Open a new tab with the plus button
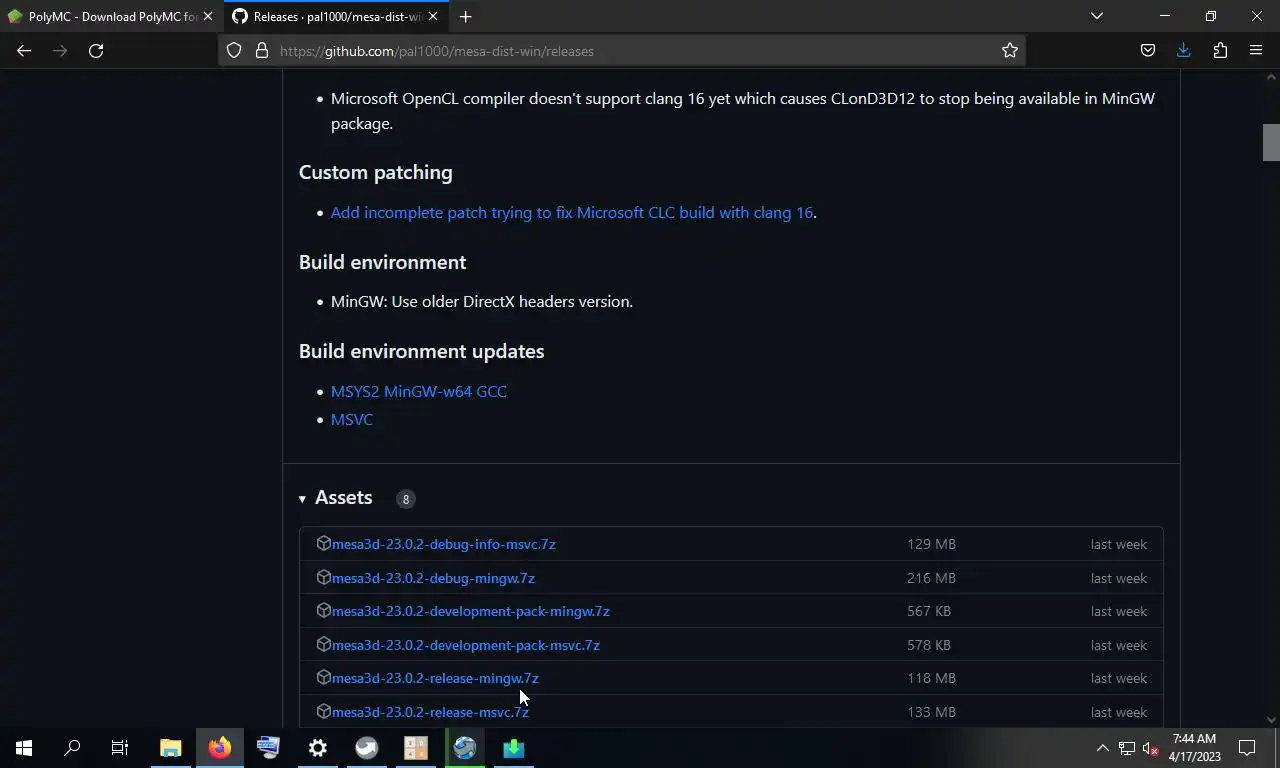The width and height of the screenshot is (1280, 768). click(465, 16)
